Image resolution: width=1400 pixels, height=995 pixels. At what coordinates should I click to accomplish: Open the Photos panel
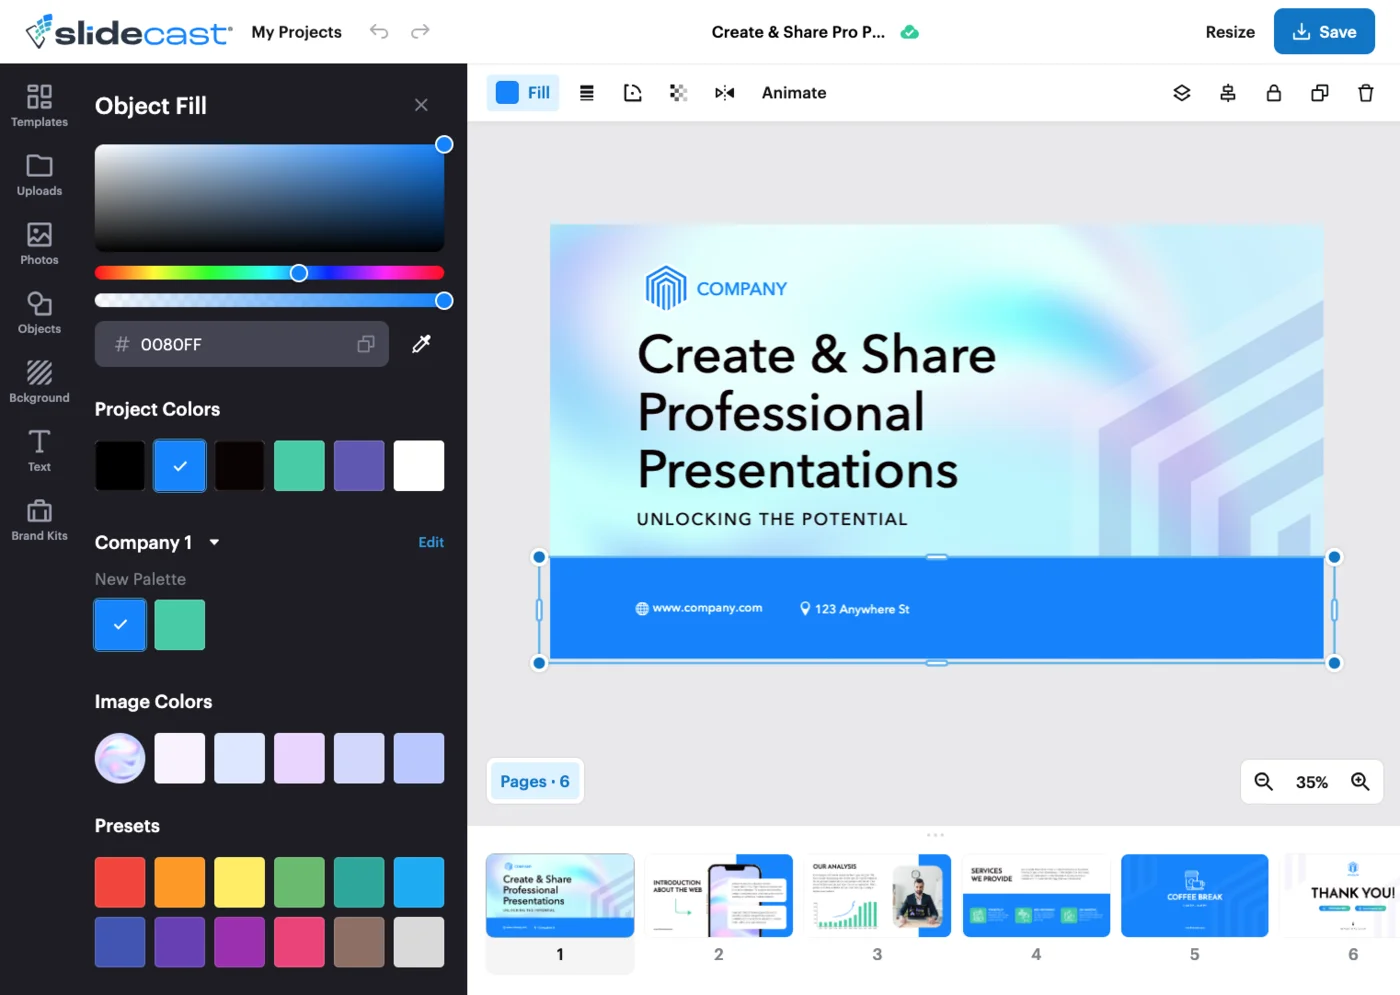click(x=39, y=244)
